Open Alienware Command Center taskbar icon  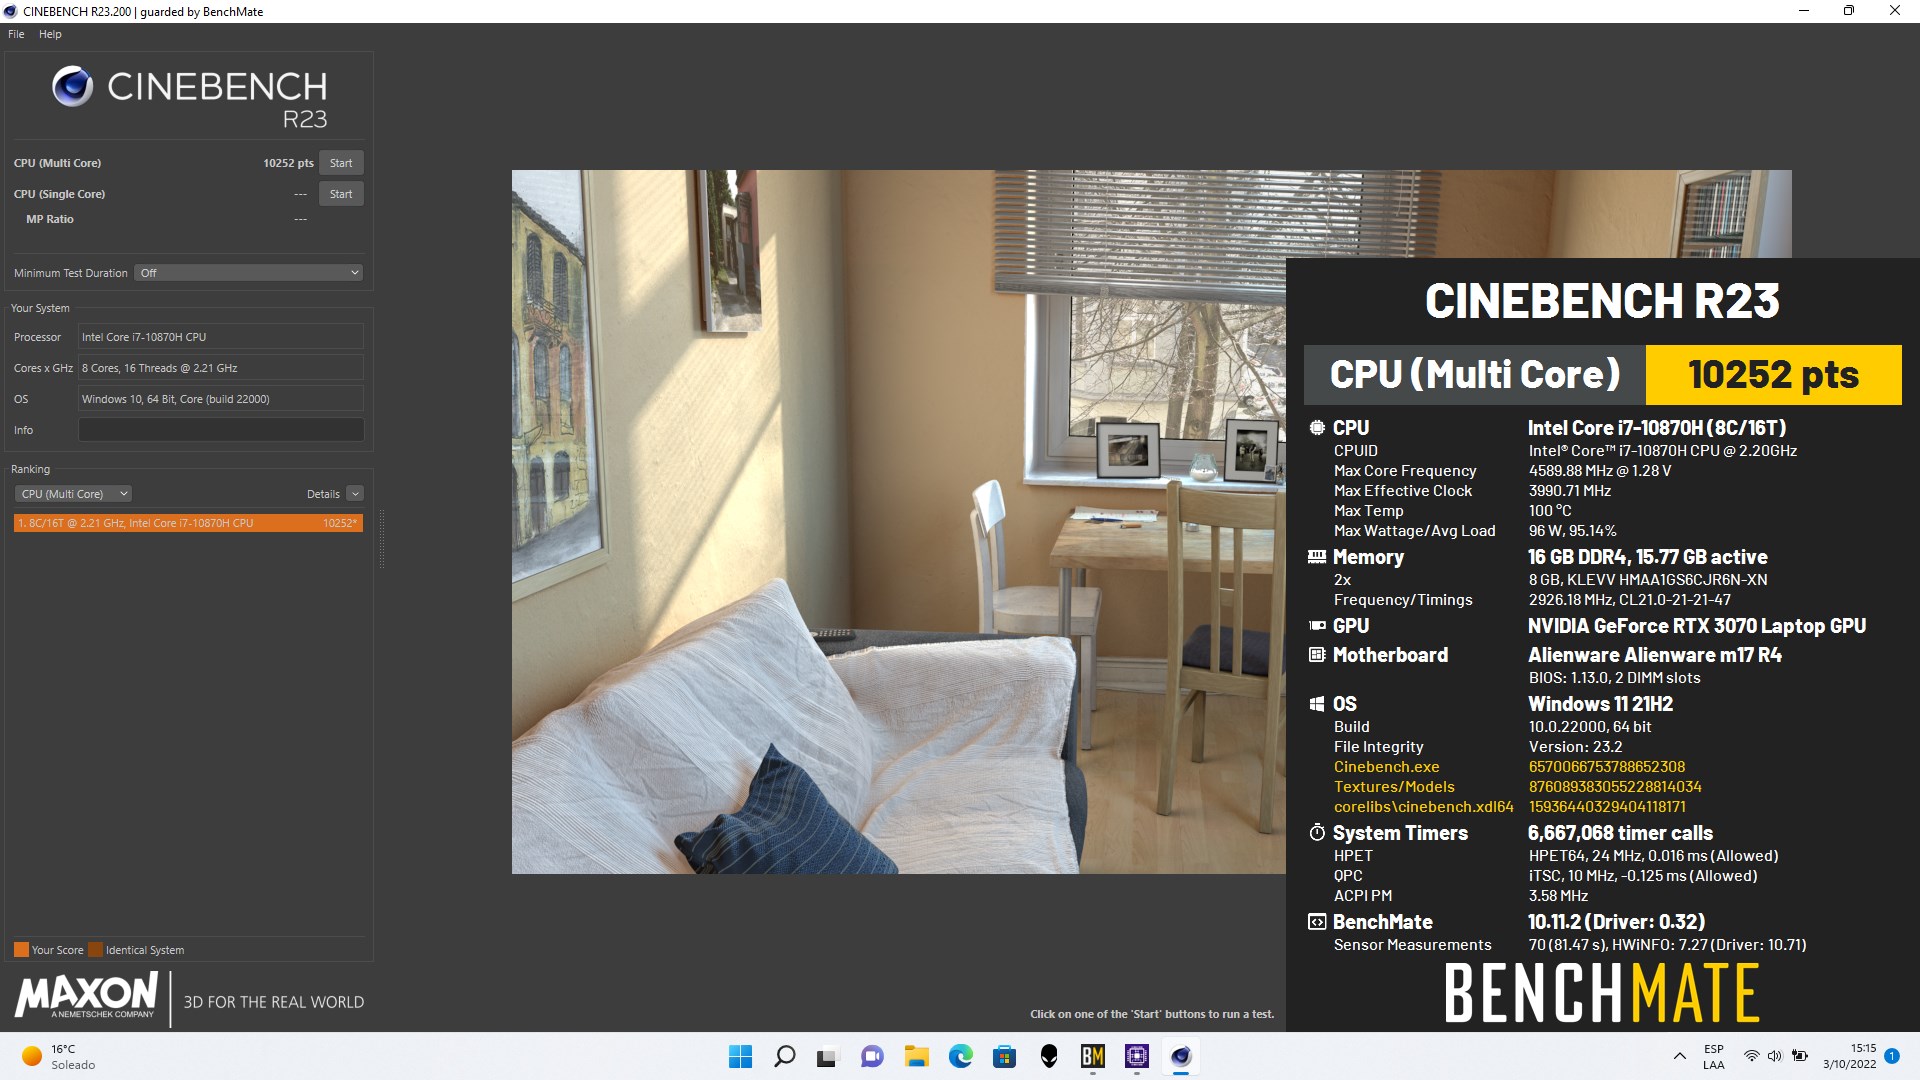pos(1049,1056)
